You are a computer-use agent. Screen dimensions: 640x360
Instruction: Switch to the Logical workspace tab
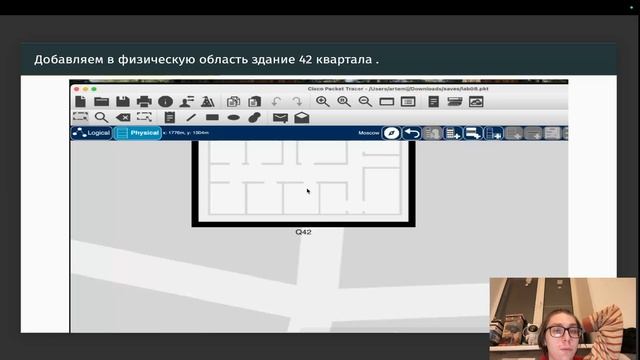(x=91, y=133)
